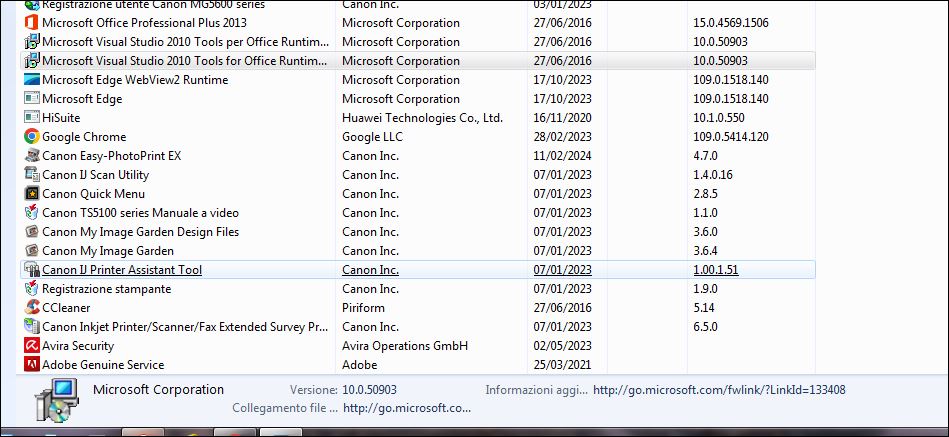The image size is (949, 437).
Task: Click publisher Adobe cell
Action: pyautogui.click(x=360, y=365)
